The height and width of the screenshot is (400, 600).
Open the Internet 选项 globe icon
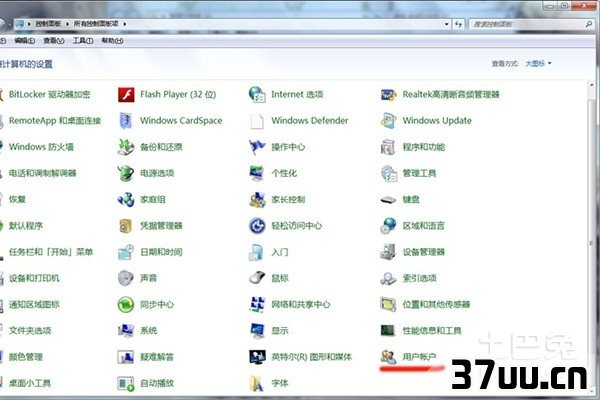click(257, 95)
